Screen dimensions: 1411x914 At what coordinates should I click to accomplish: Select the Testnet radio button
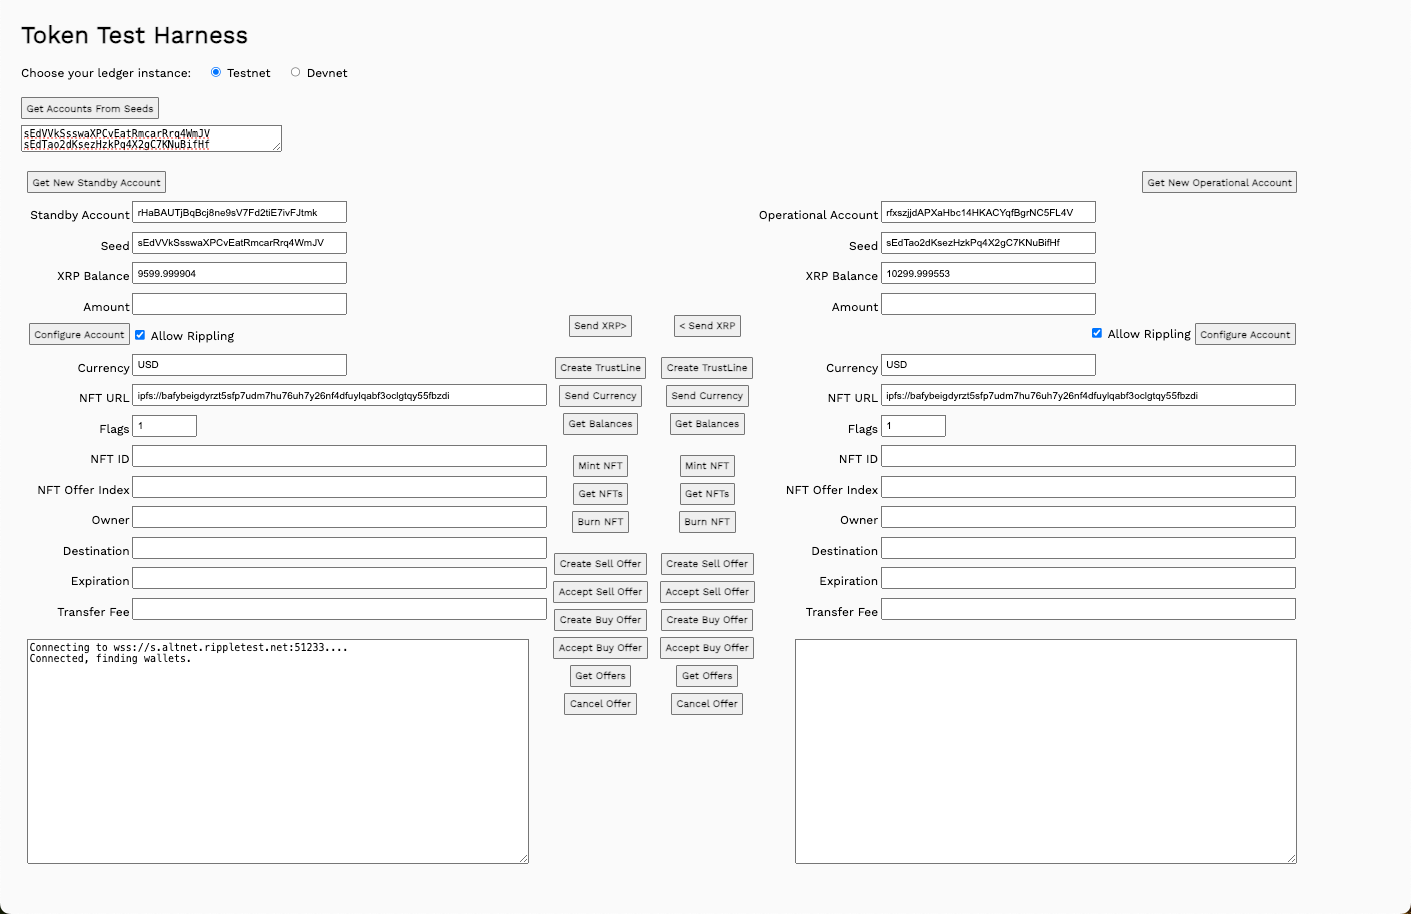[x=216, y=72]
